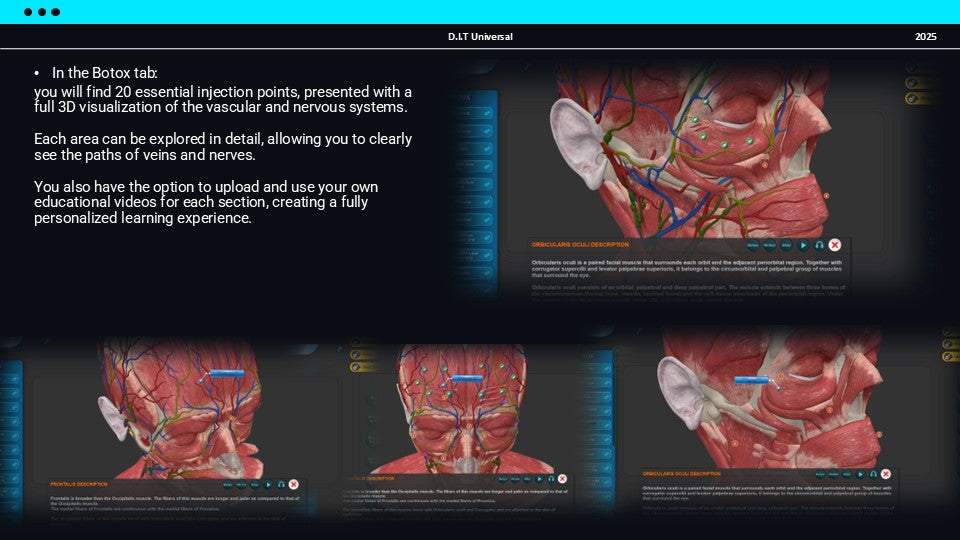
Task: Play the animation in the bottom-right Orbicularis panel
Action: 860,474
